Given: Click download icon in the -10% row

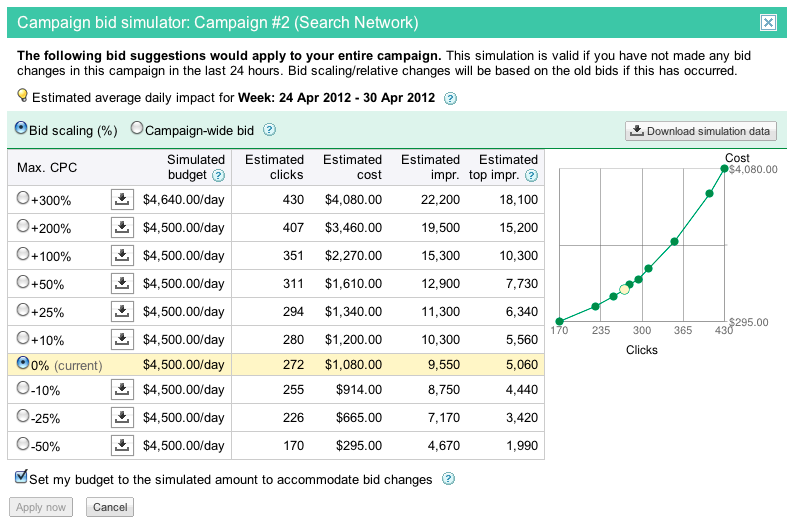Looking at the screenshot, I should pyautogui.click(x=121, y=392).
